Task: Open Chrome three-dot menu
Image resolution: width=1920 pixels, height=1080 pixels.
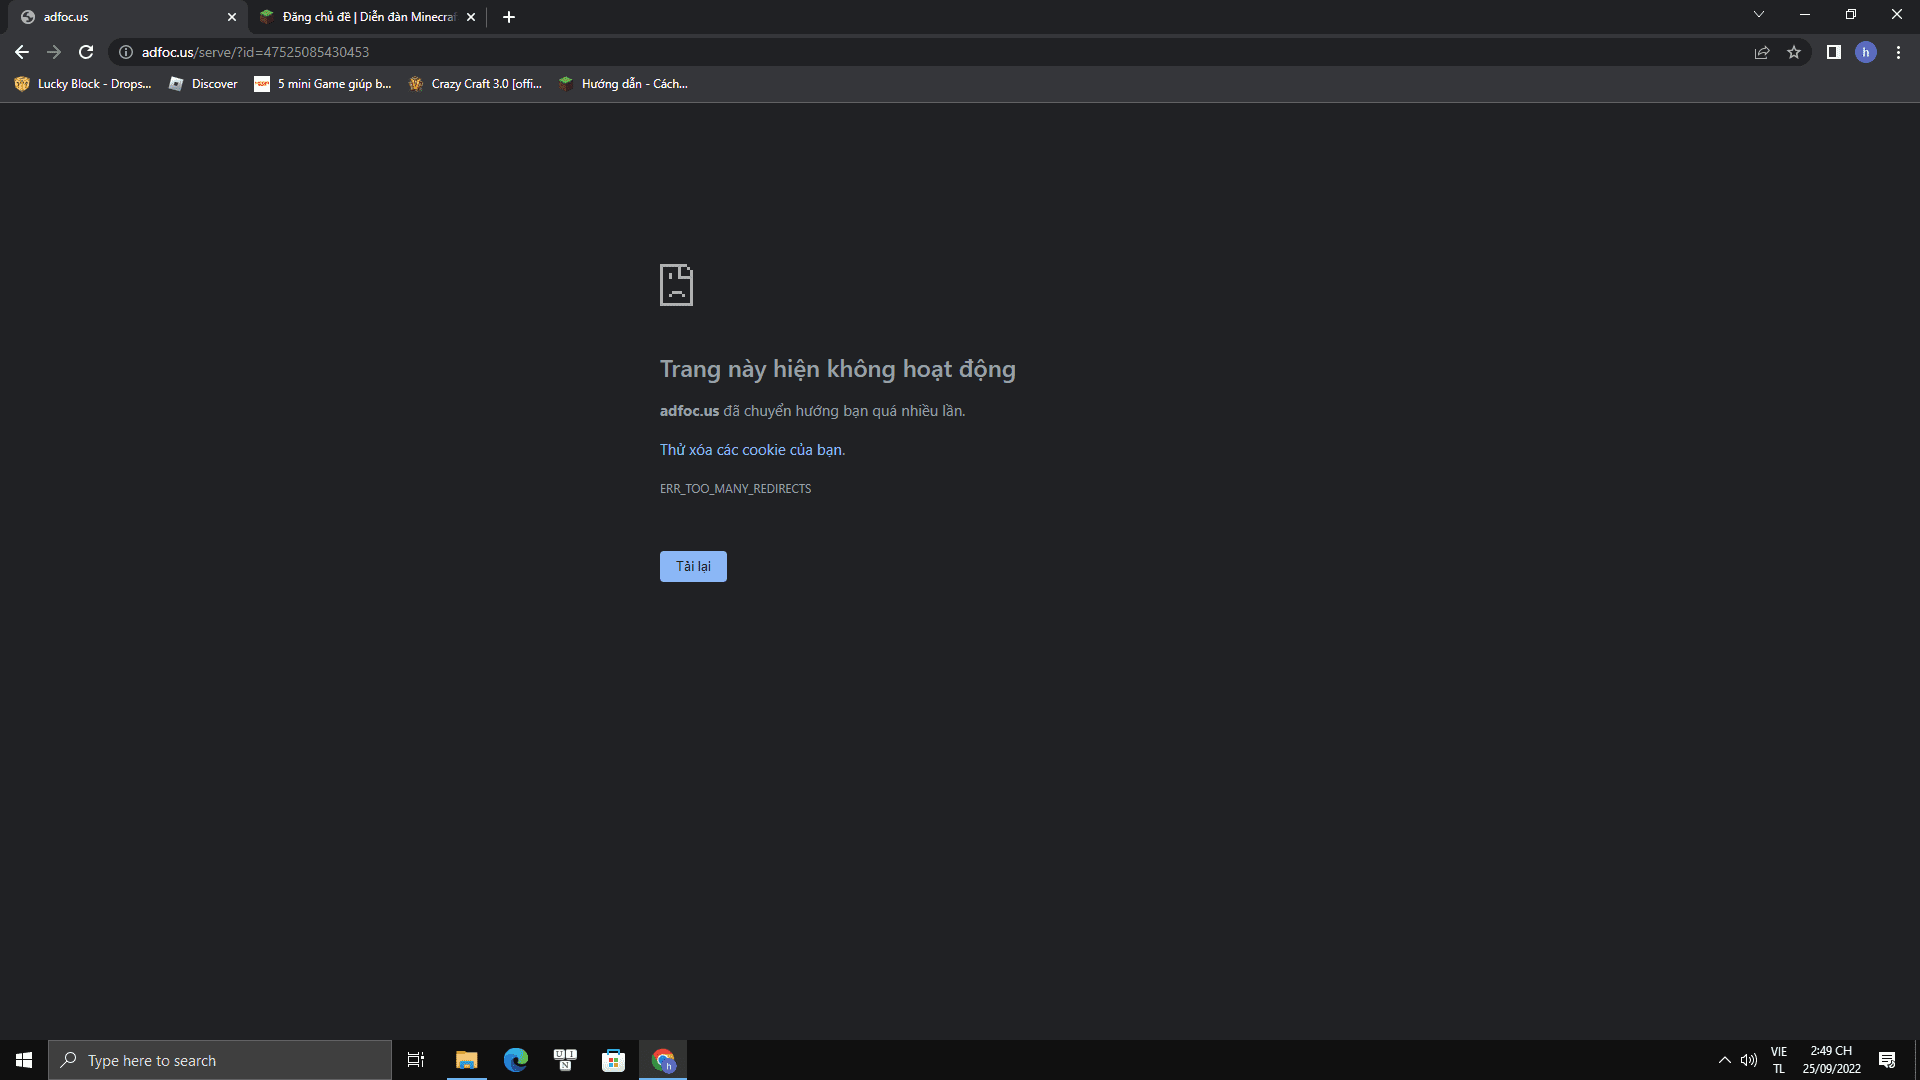Action: click(1898, 52)
